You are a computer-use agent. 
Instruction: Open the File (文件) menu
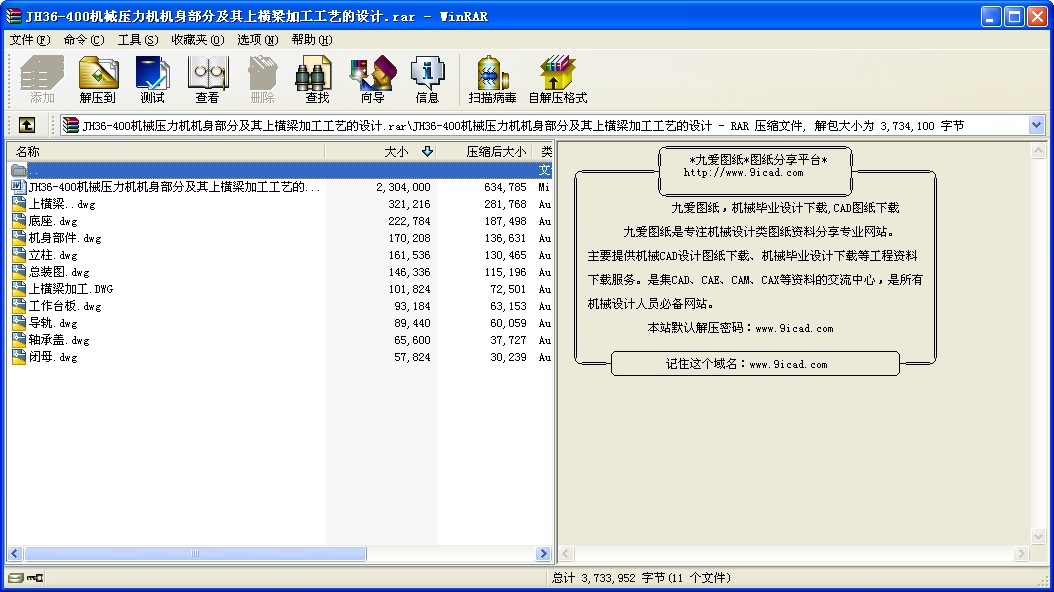pos(29,40)
